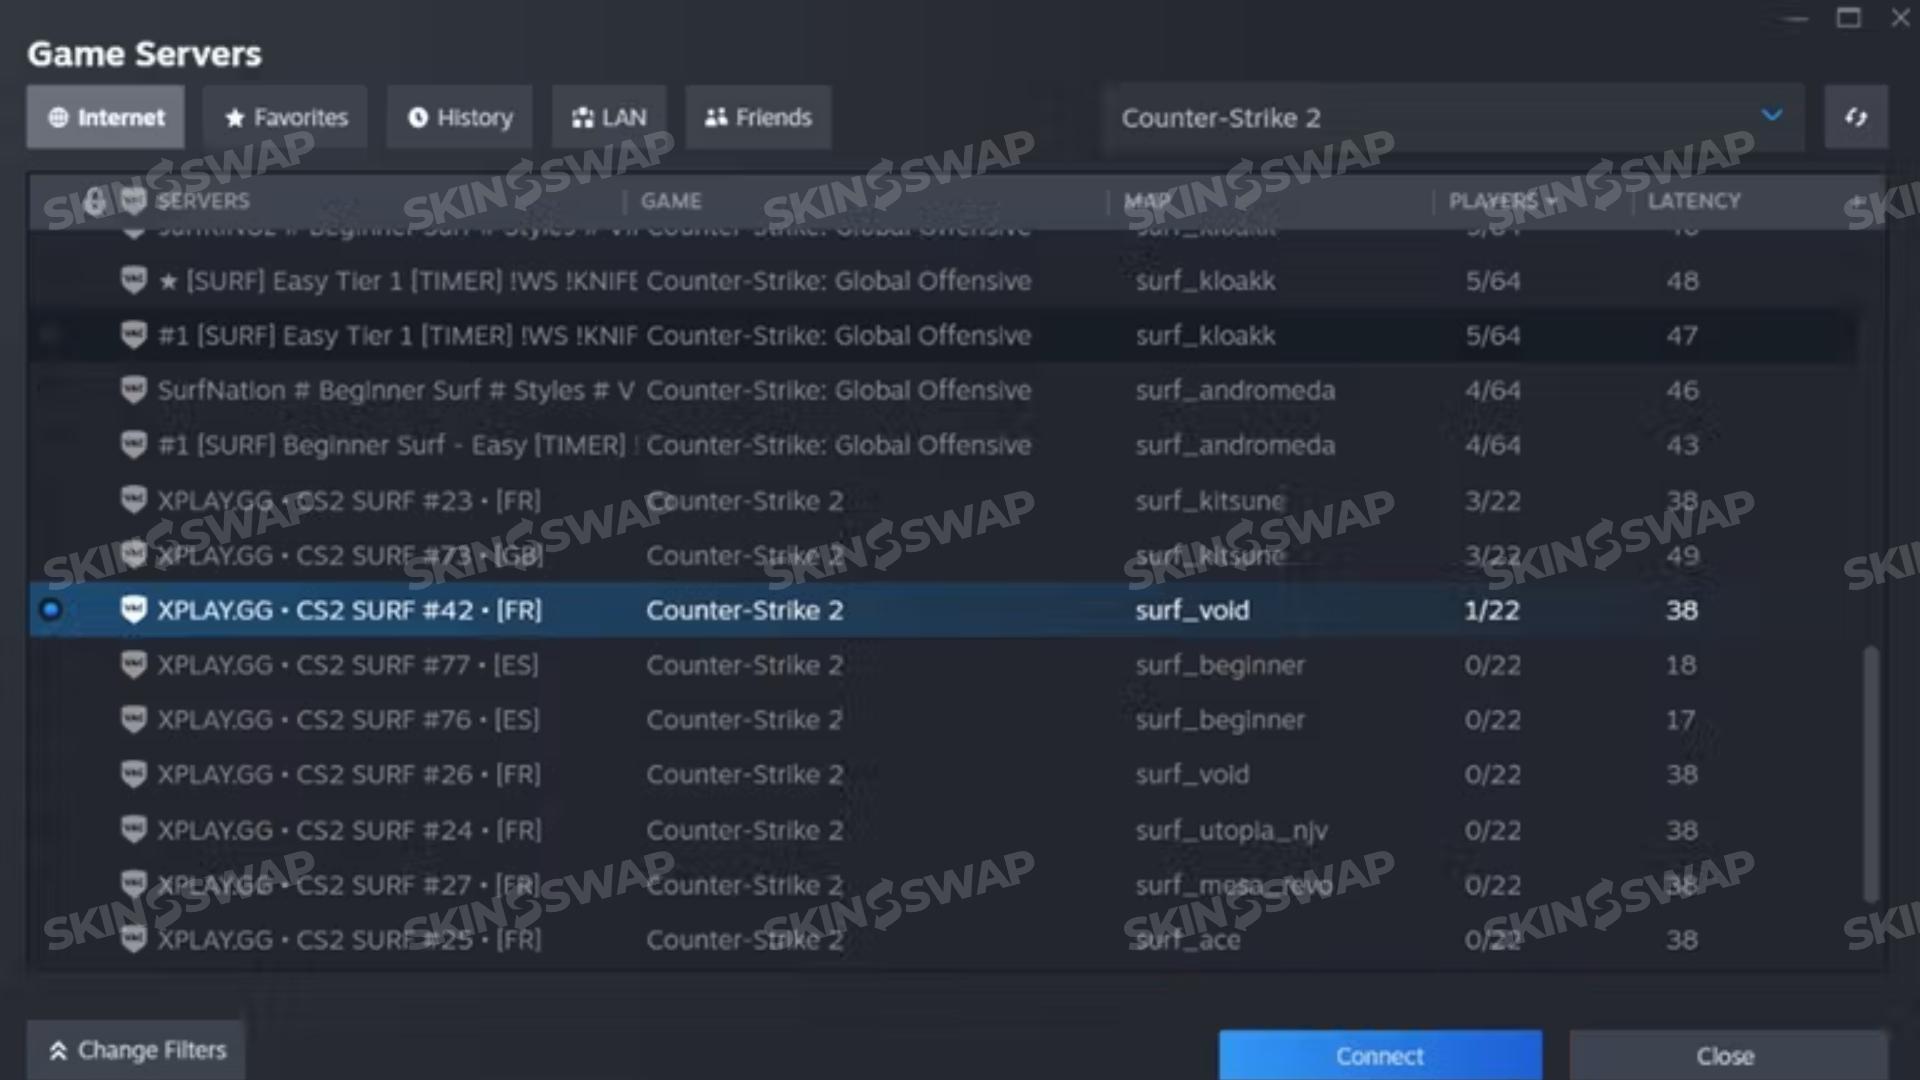This screenshot has height=1080, width=1920.
Task: Switch to the Internet tab
Action: [x=105, y=118]
